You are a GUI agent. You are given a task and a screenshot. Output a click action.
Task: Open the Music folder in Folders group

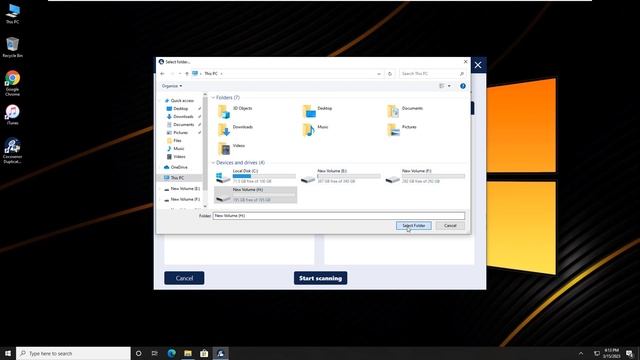[x=315, y=129]
